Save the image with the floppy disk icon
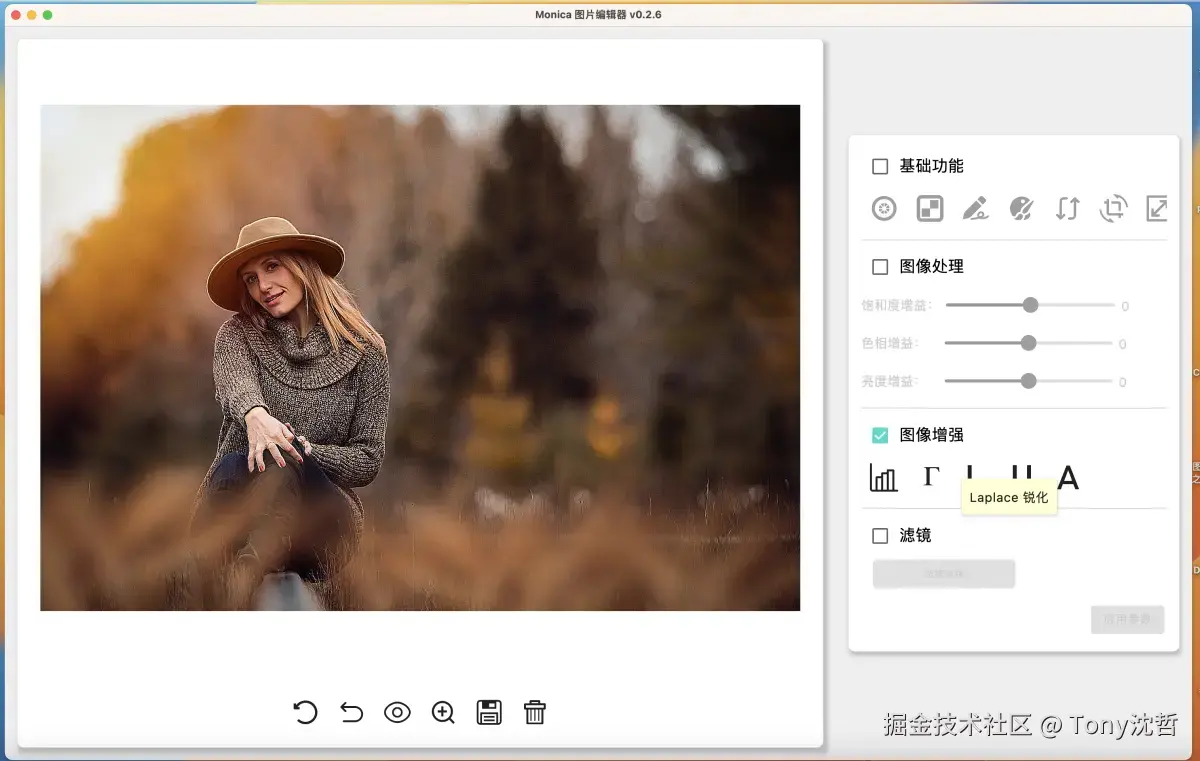This screenshot has height=761, width=1200. [489, 712]
